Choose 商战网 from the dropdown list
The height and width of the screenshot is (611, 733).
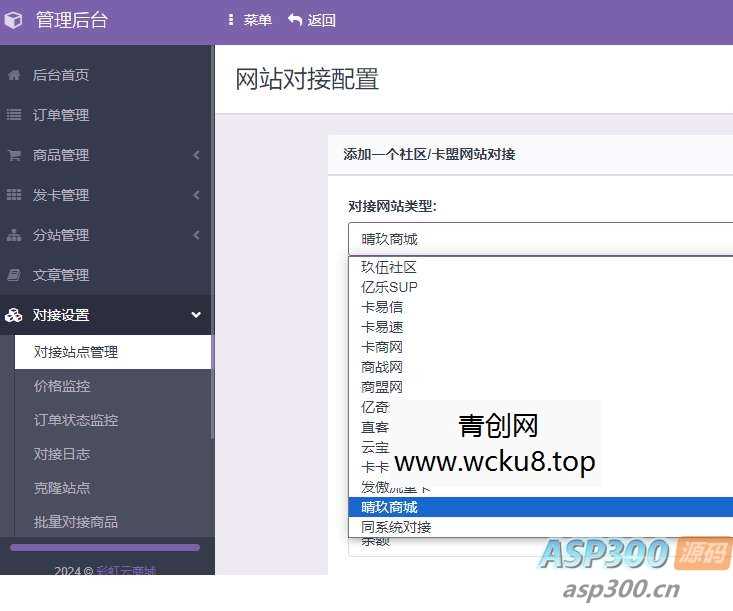click(540, 367)
